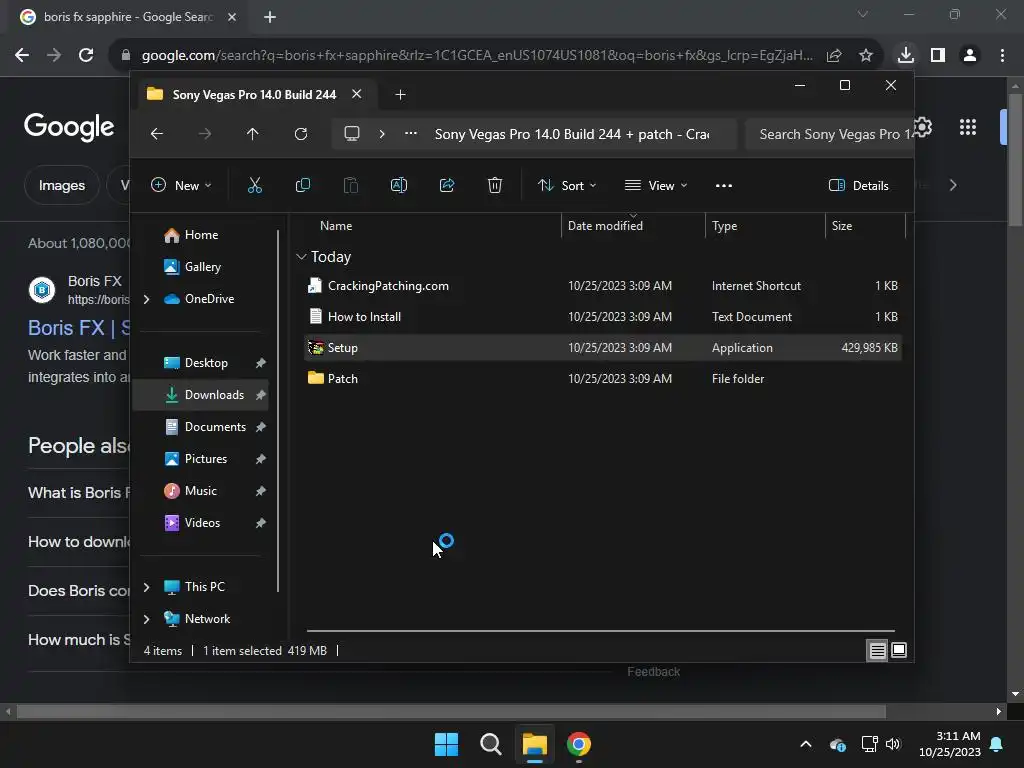Open the See more (three dots) toolbar menu
Viewport: 1024px width, 768px height.
tap(724, 185)
